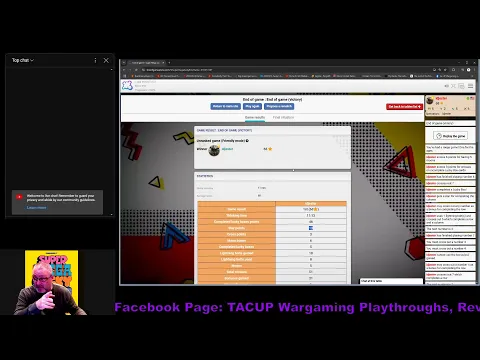The height and width of the screenshot is (360, 480).
Task: Click the chat windows icon in site header
Action: tap(462, 86)
